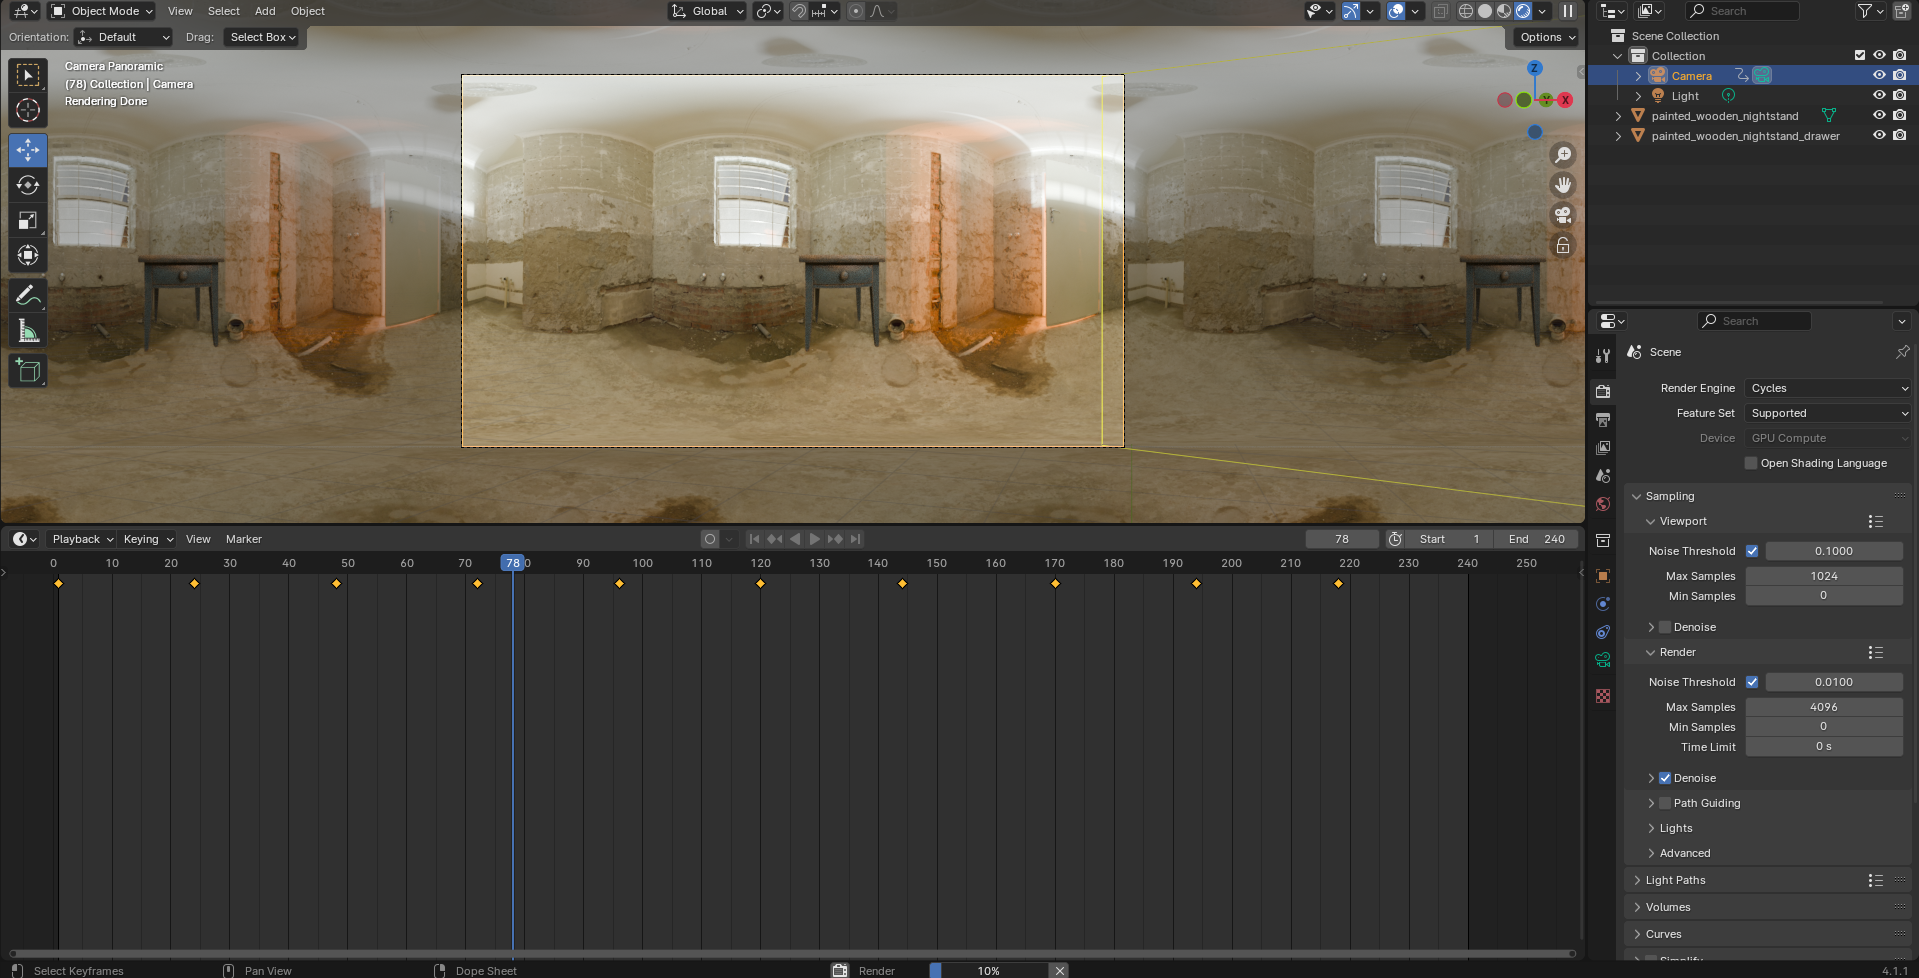This screenshot has height=978, width=1919.
Task: Select the Rotate tool
Action: pos(28,185)
